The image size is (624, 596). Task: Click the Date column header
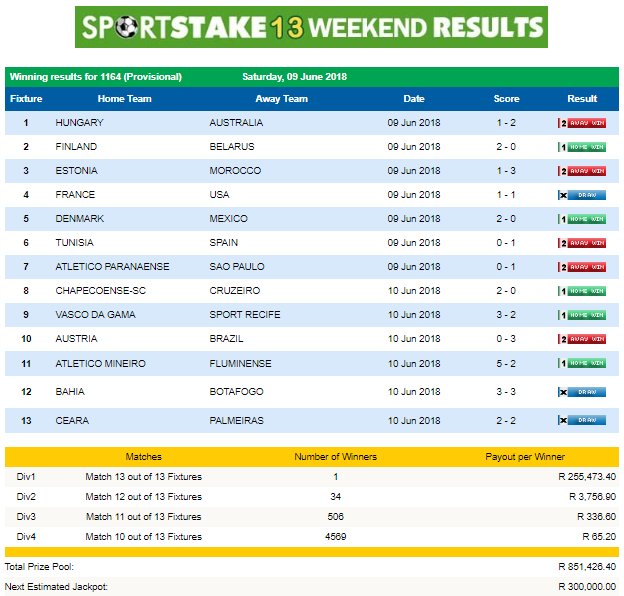[x=414, y=99]
